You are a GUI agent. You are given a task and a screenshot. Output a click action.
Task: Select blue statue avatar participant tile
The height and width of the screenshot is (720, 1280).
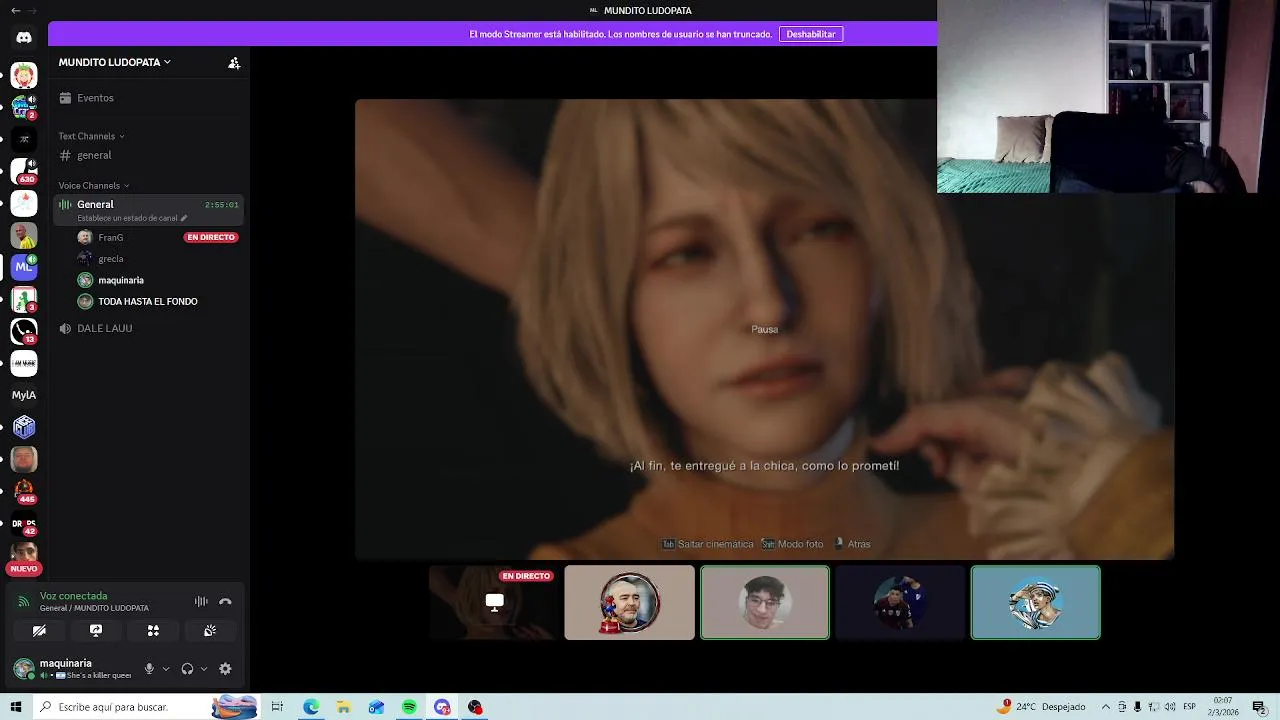[x=1036, y=602]
